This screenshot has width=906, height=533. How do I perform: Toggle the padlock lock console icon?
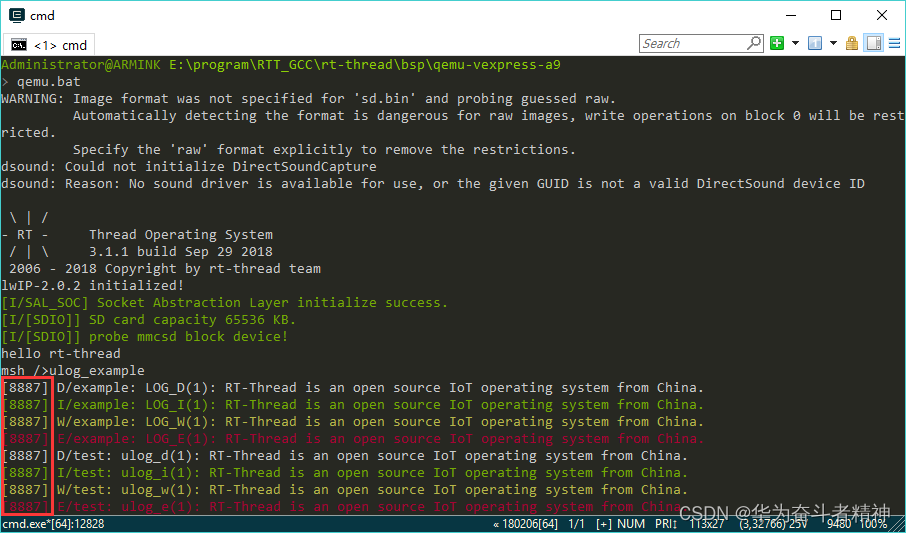(852, 43)
